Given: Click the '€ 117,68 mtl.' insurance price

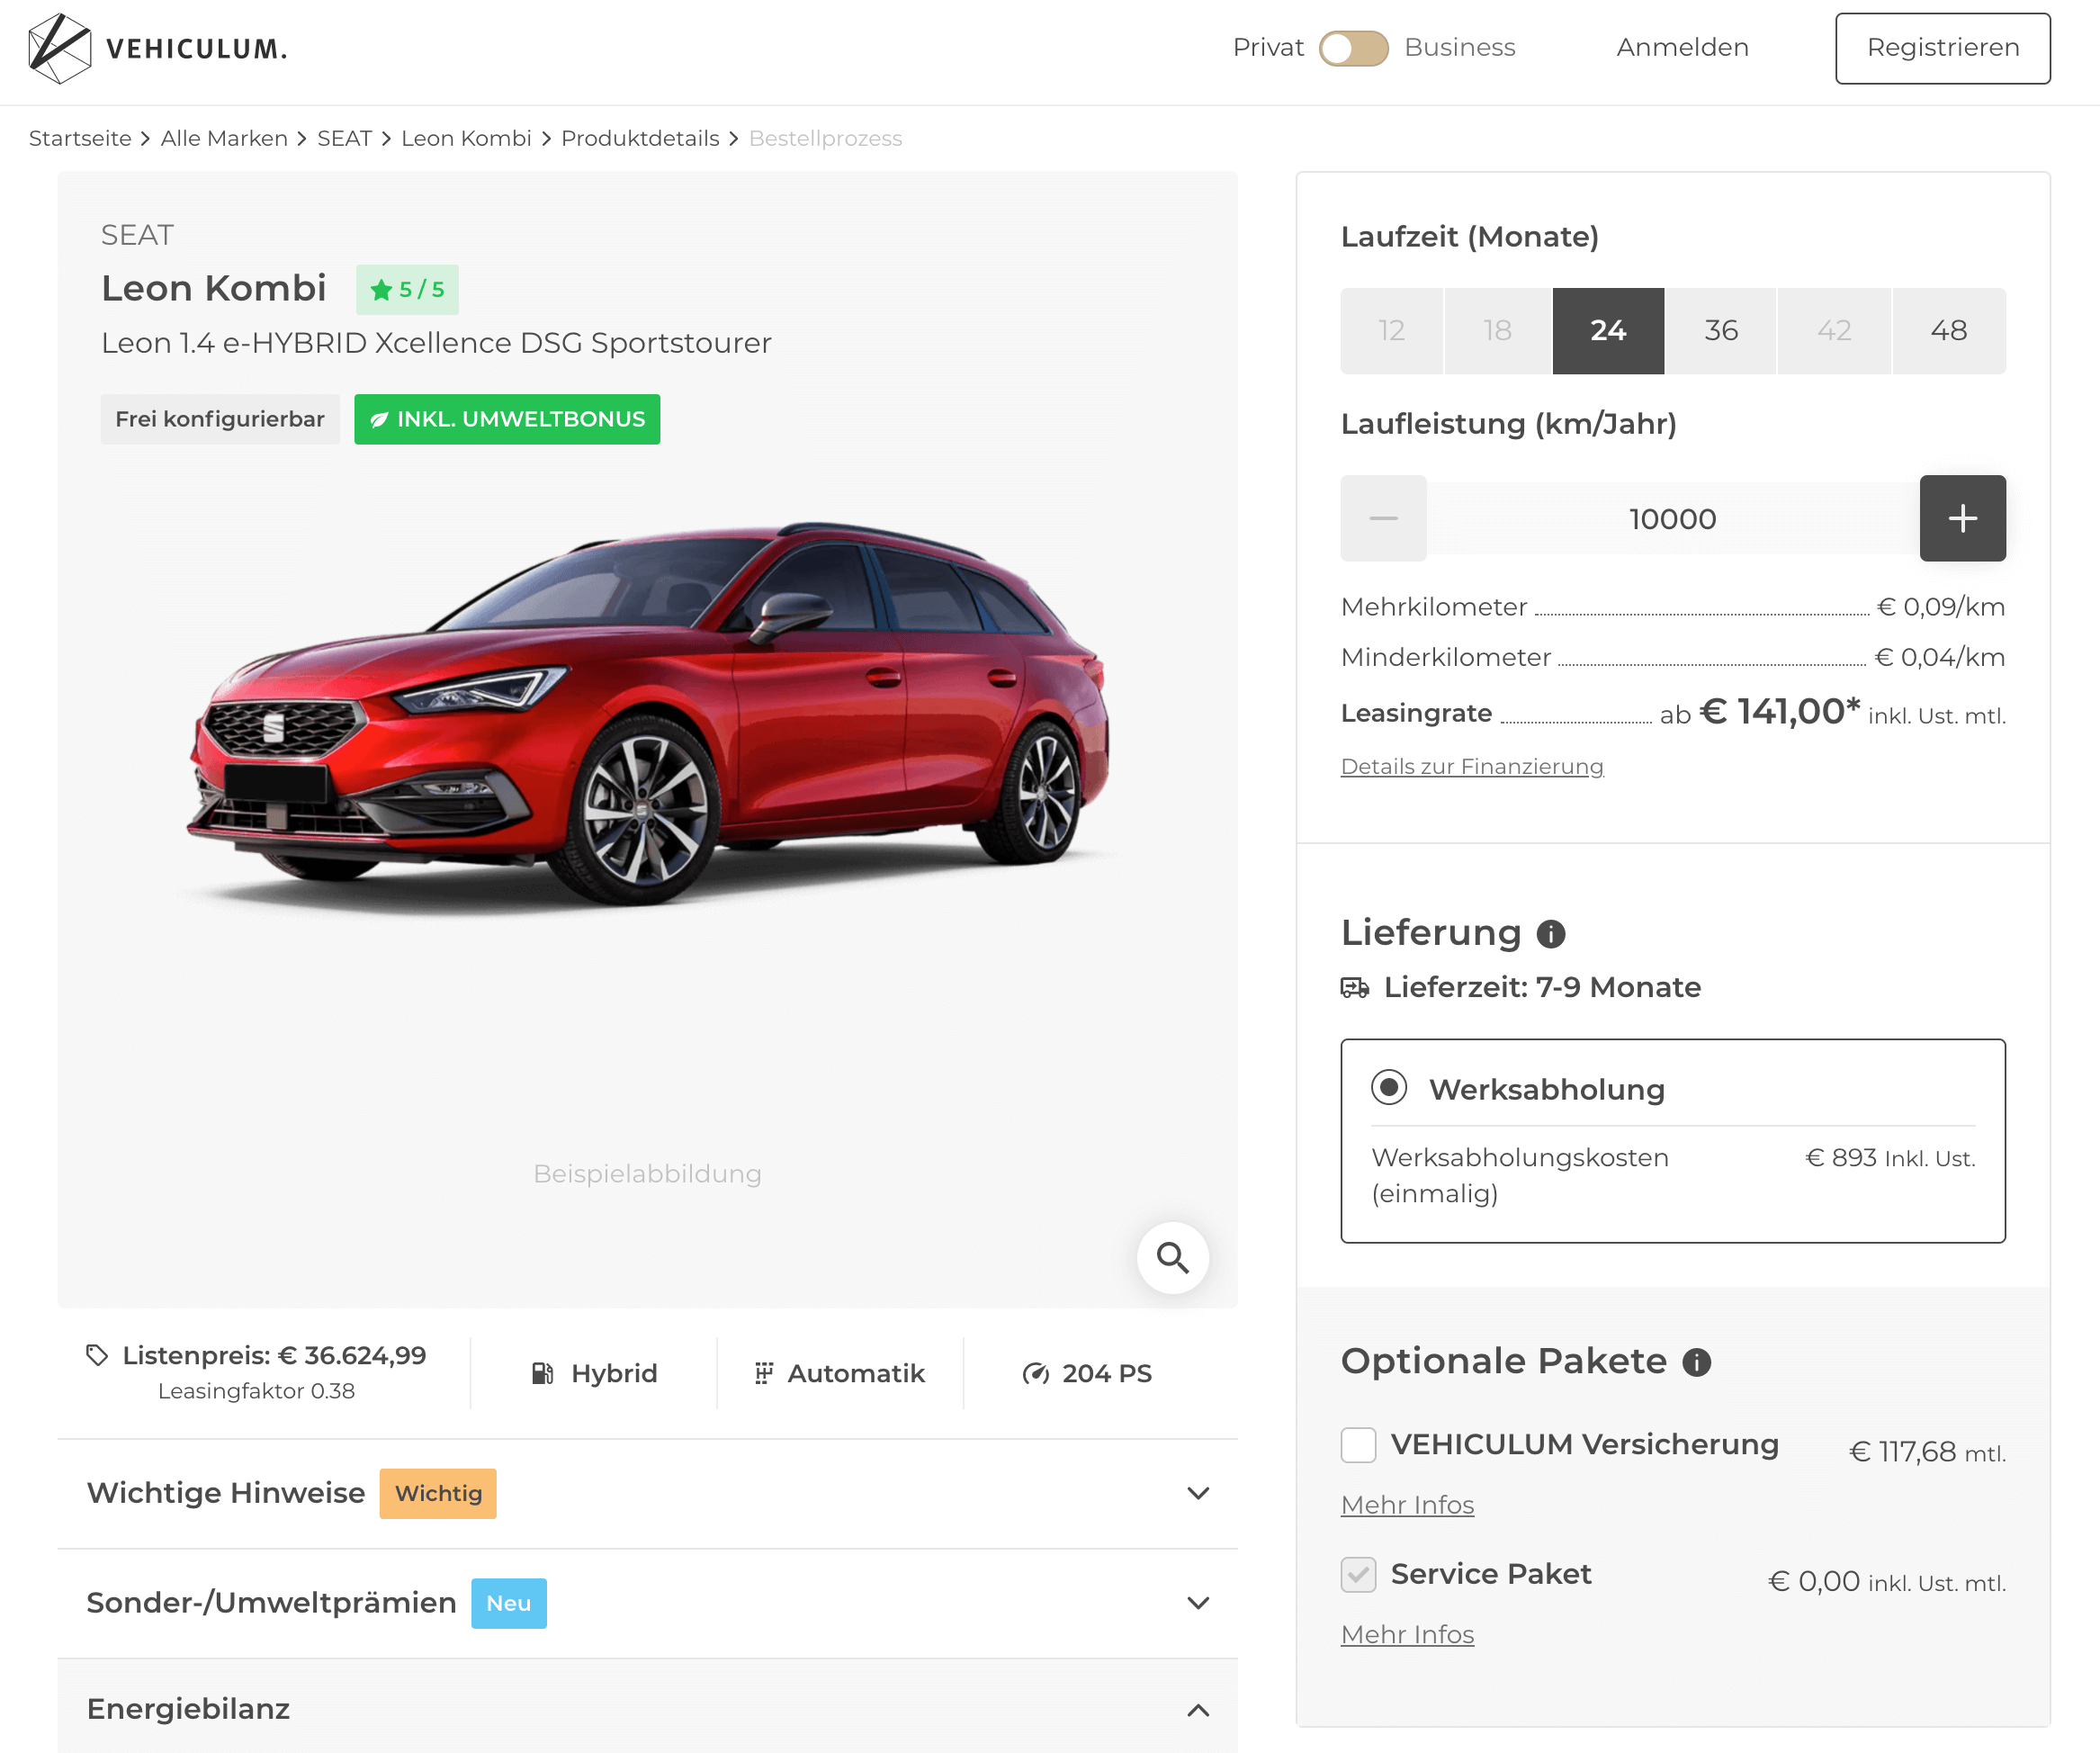Looking at the screenshot, I should [1927, 1452].
